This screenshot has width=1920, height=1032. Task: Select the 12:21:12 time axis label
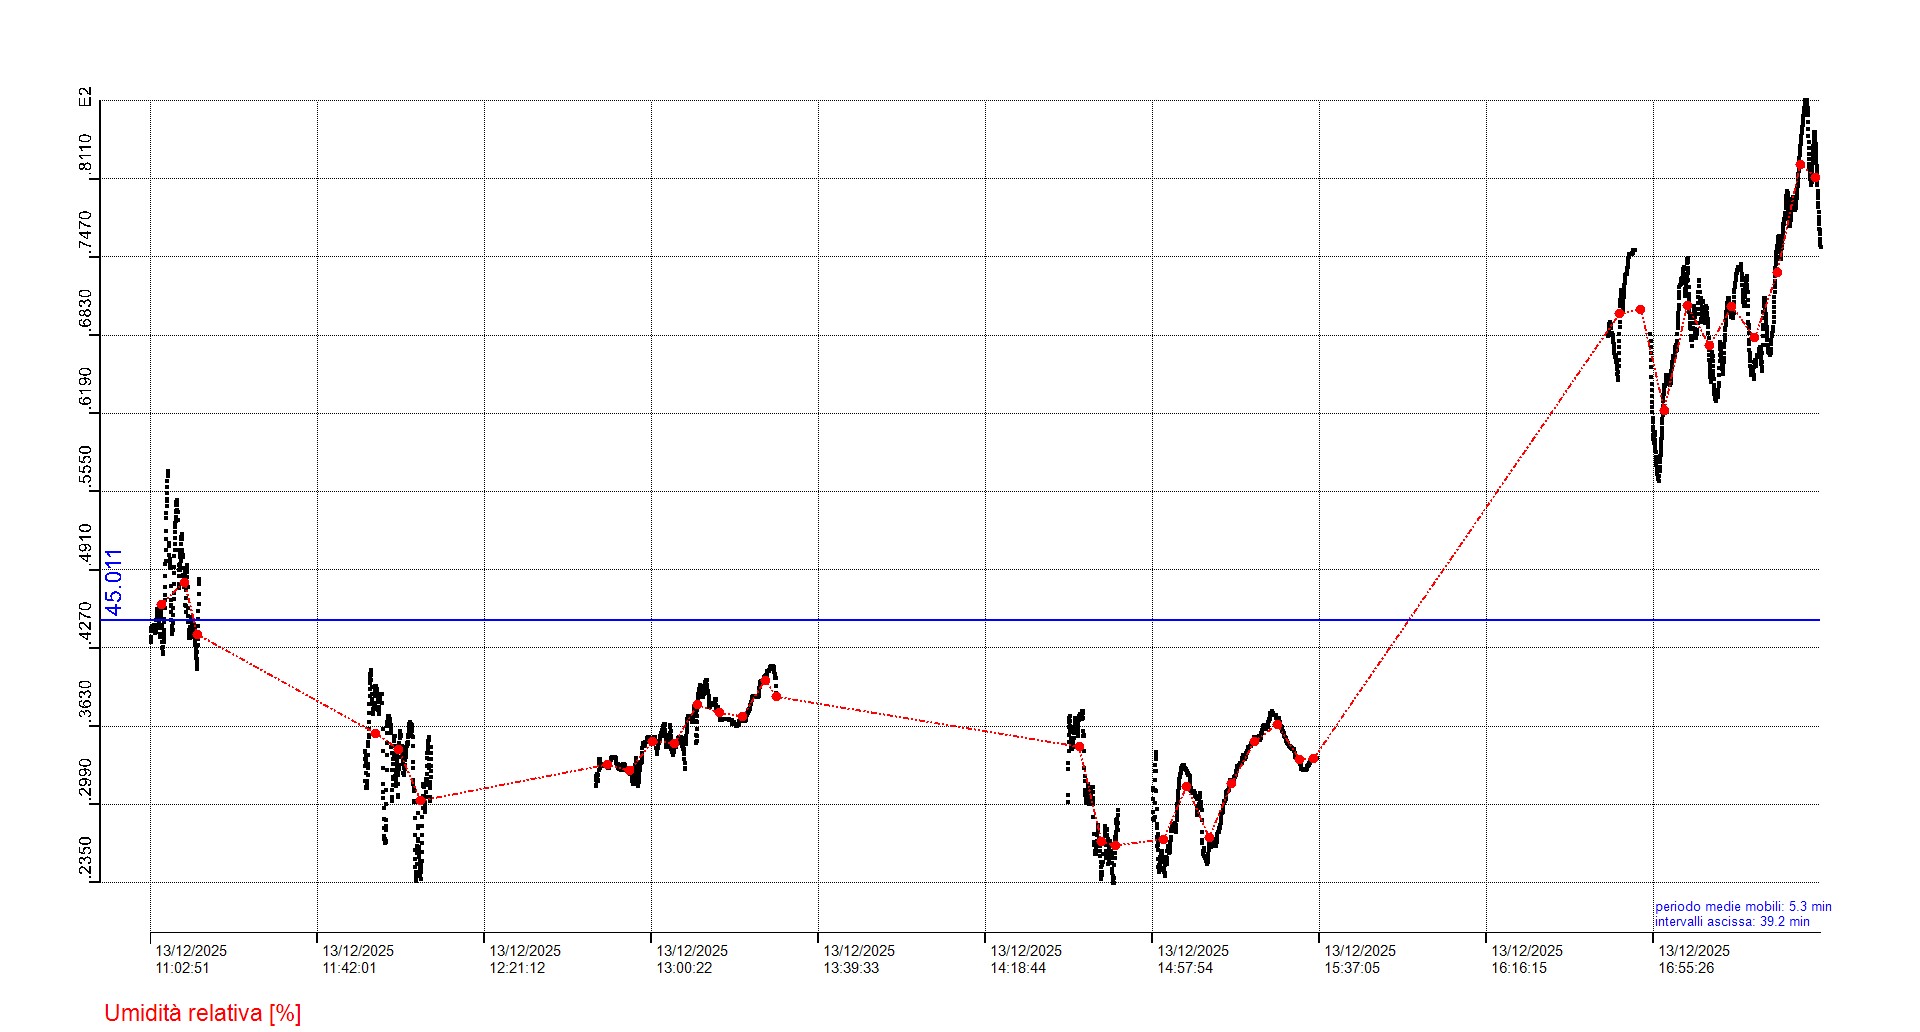pyautogui.click(x=517, y=968)
